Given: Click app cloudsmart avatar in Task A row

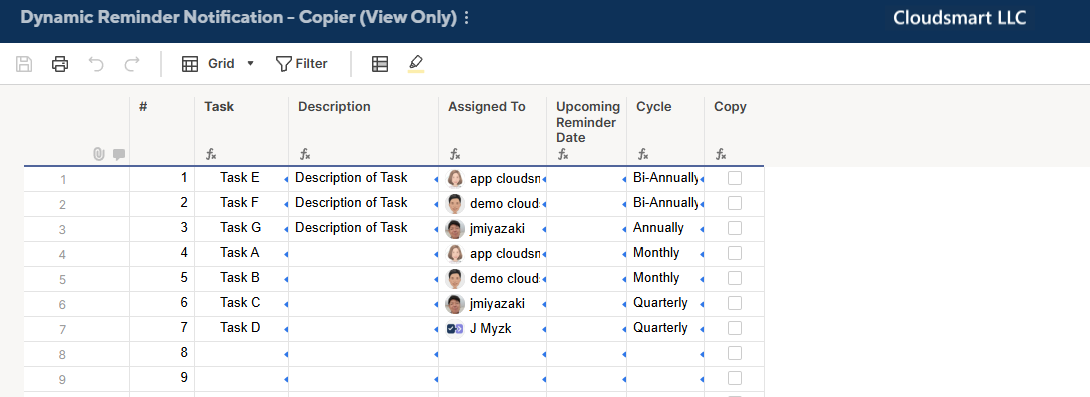Looking at the screenshot, I should 455,254.
